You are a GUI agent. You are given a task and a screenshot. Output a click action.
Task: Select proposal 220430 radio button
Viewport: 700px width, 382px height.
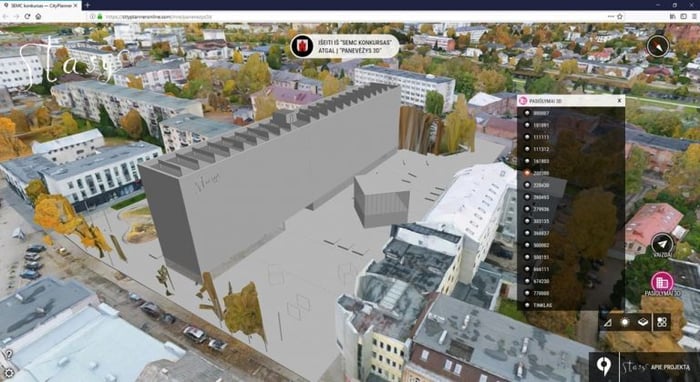click(527, 185)
